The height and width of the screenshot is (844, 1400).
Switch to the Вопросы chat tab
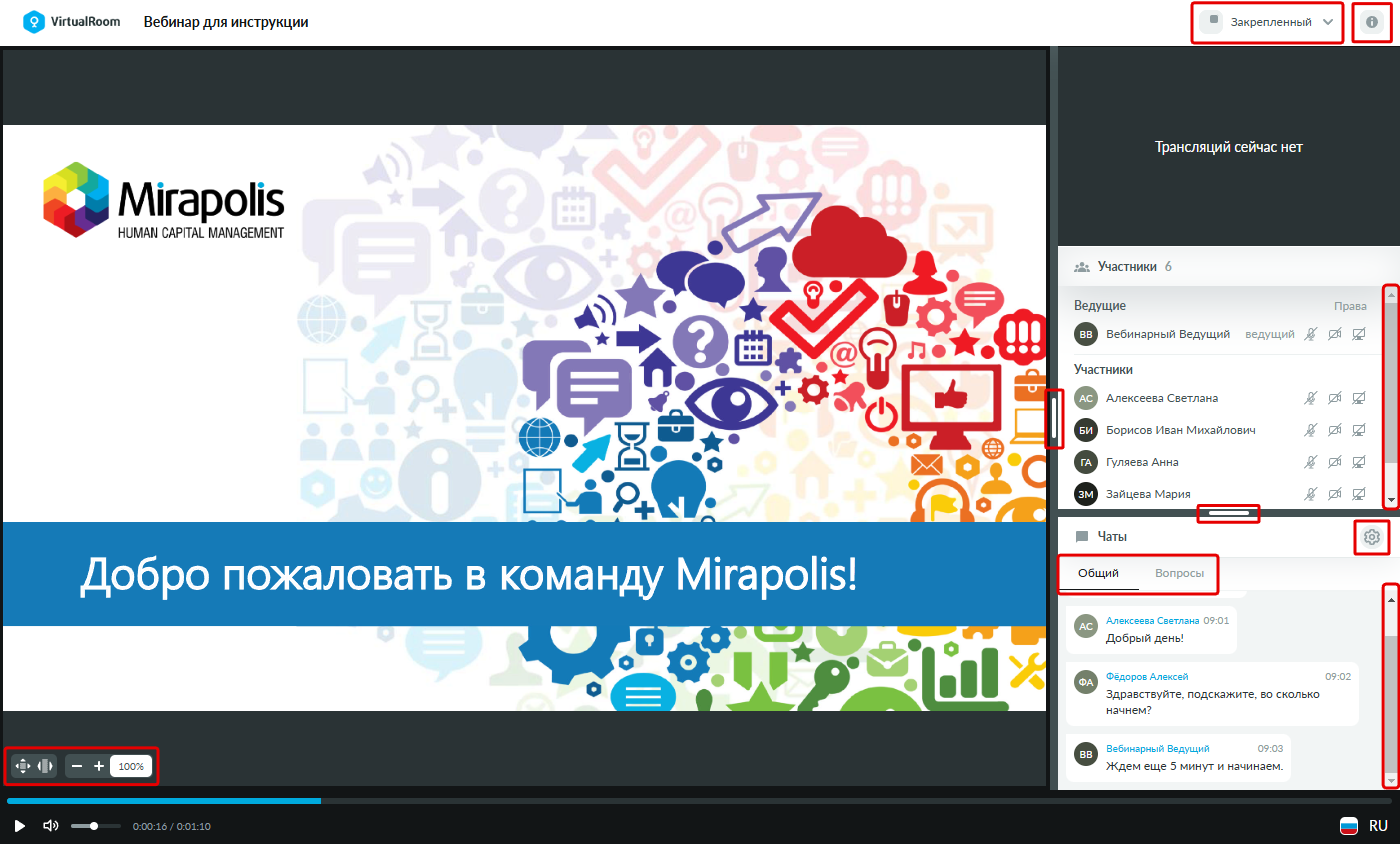(x=1179, y=574)
